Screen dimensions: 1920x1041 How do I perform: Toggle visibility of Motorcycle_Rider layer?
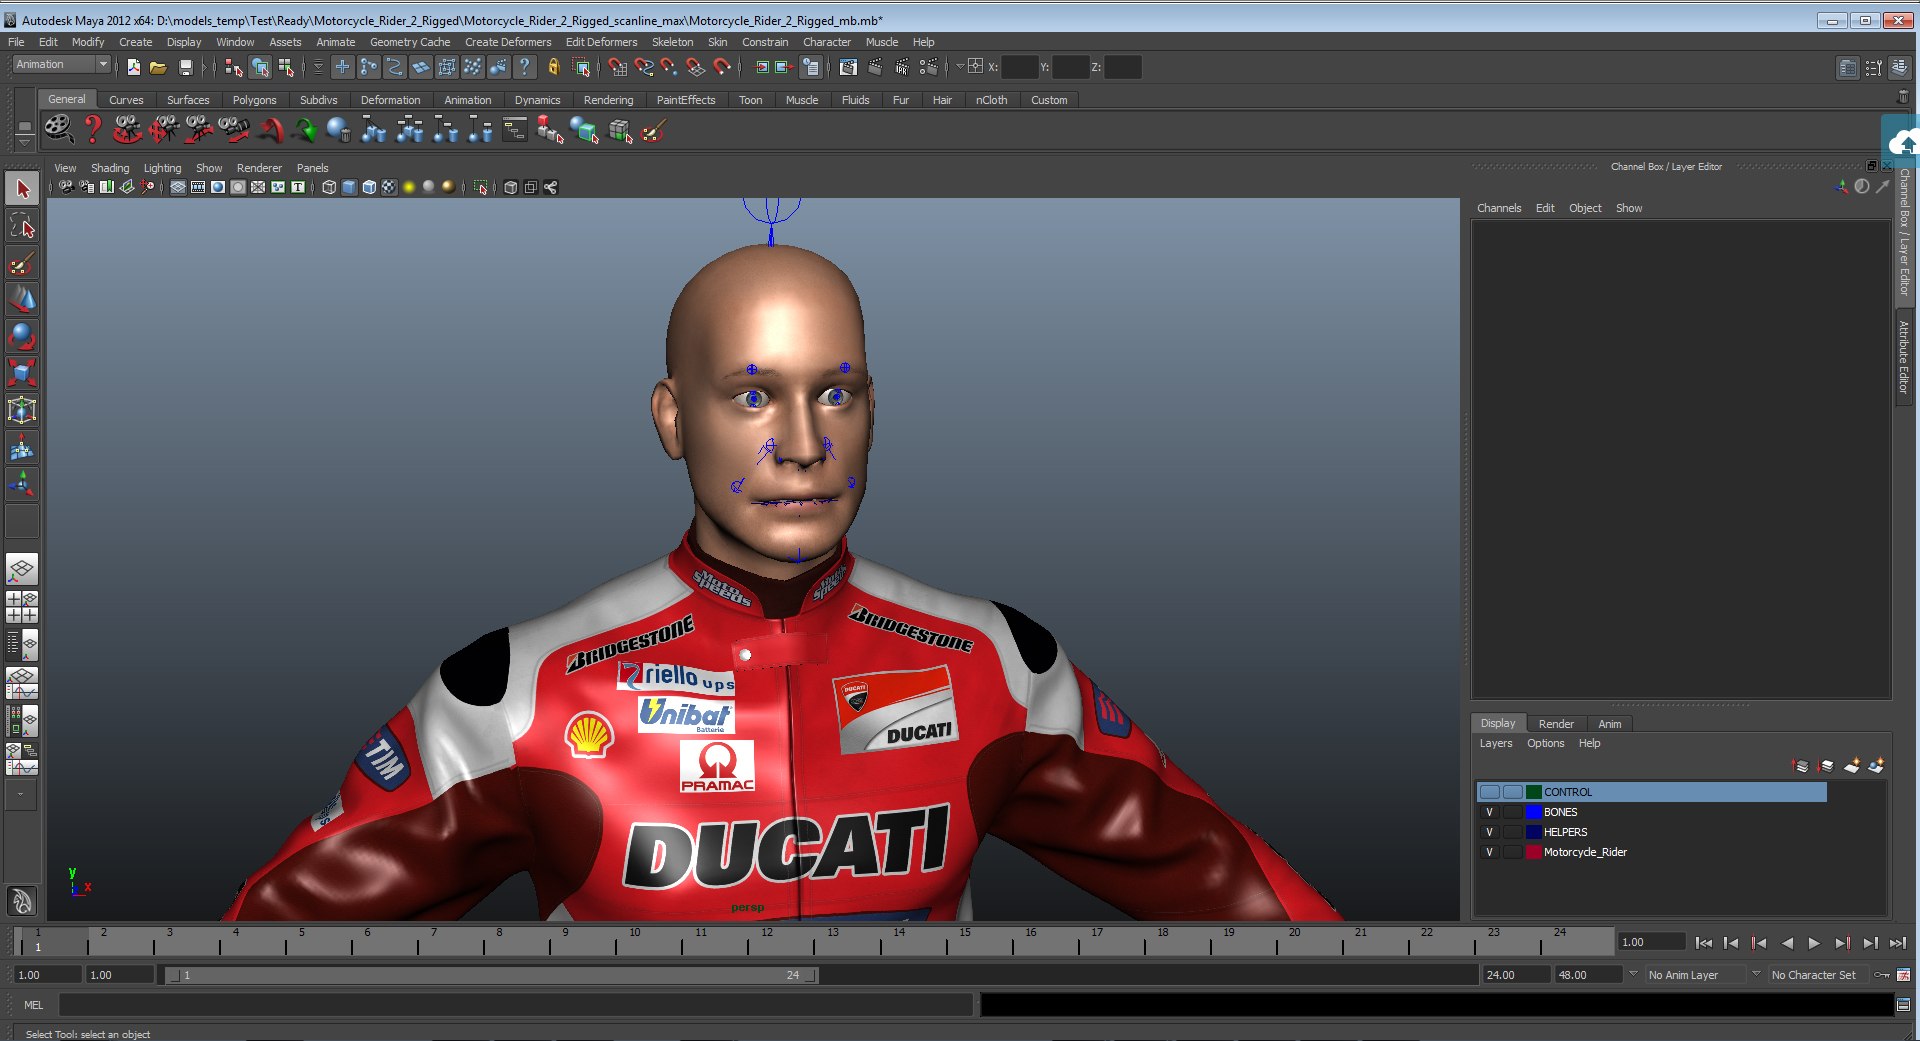pos(1489,852)
